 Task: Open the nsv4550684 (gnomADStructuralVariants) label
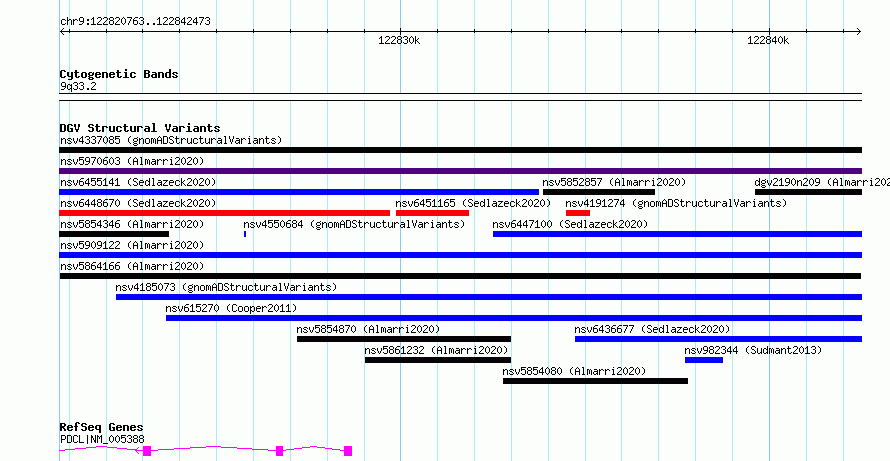point(354,224)
